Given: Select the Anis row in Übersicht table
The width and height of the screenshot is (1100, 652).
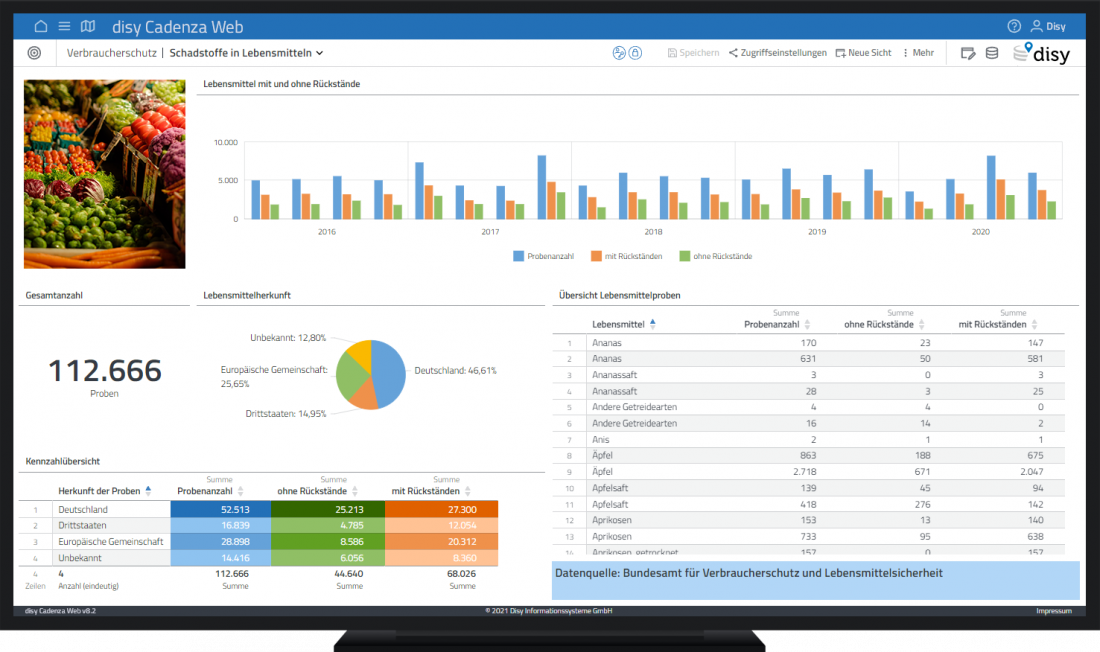Looking at the screenshot, I should (808, 439).
